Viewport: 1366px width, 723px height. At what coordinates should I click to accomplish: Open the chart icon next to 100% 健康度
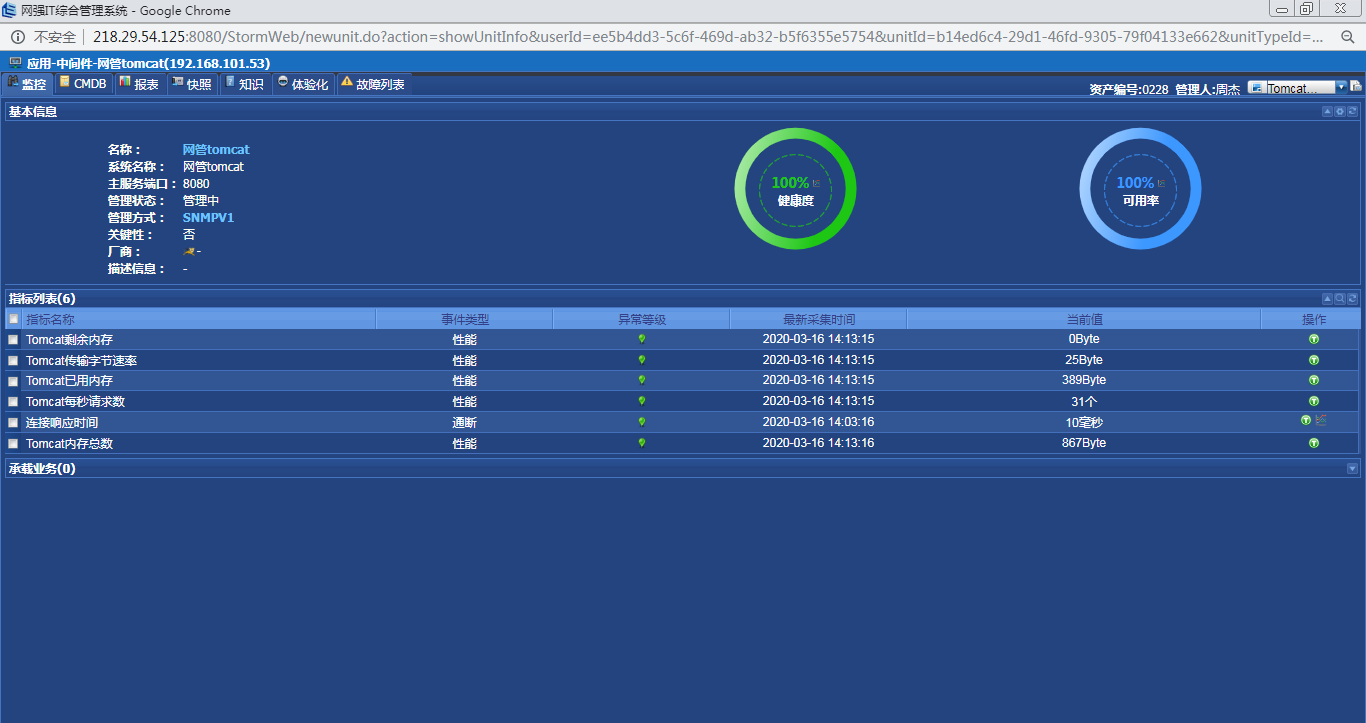point(816,183)
